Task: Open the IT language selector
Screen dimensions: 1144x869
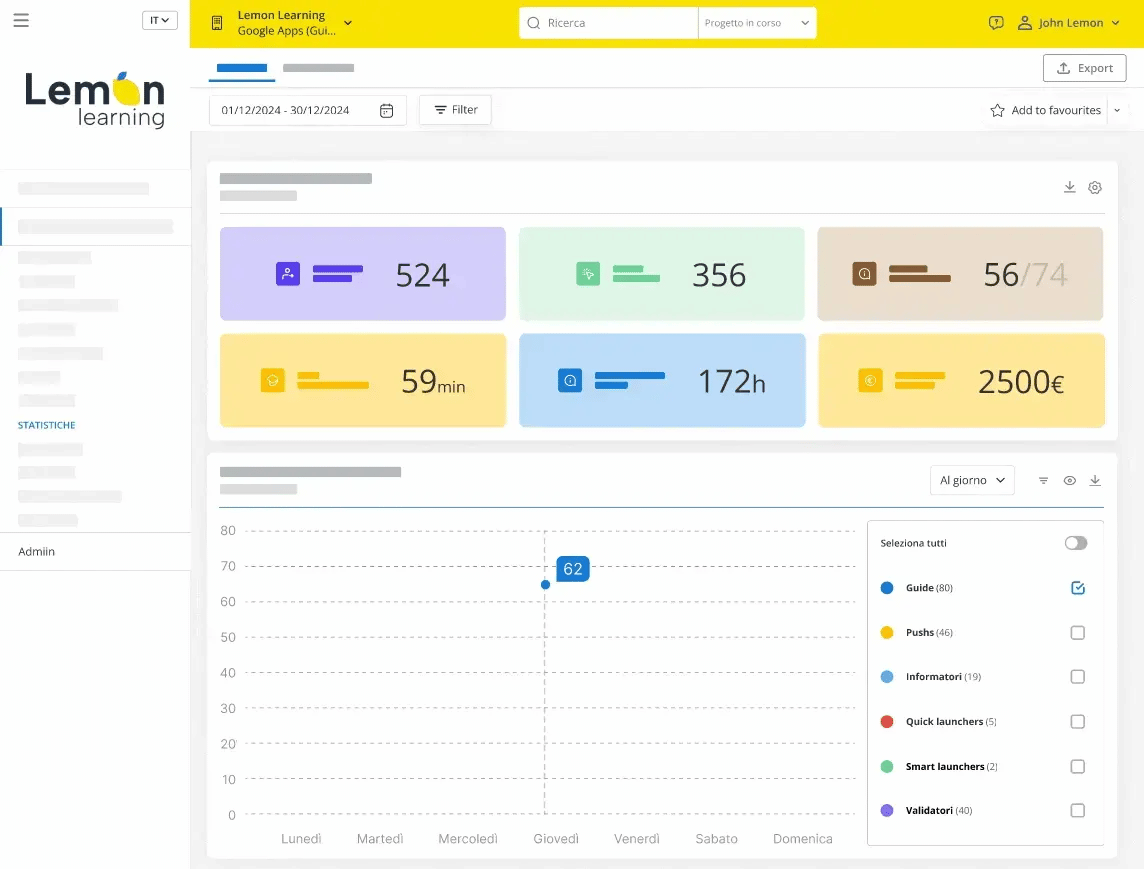Action: (x=160, y=20)
